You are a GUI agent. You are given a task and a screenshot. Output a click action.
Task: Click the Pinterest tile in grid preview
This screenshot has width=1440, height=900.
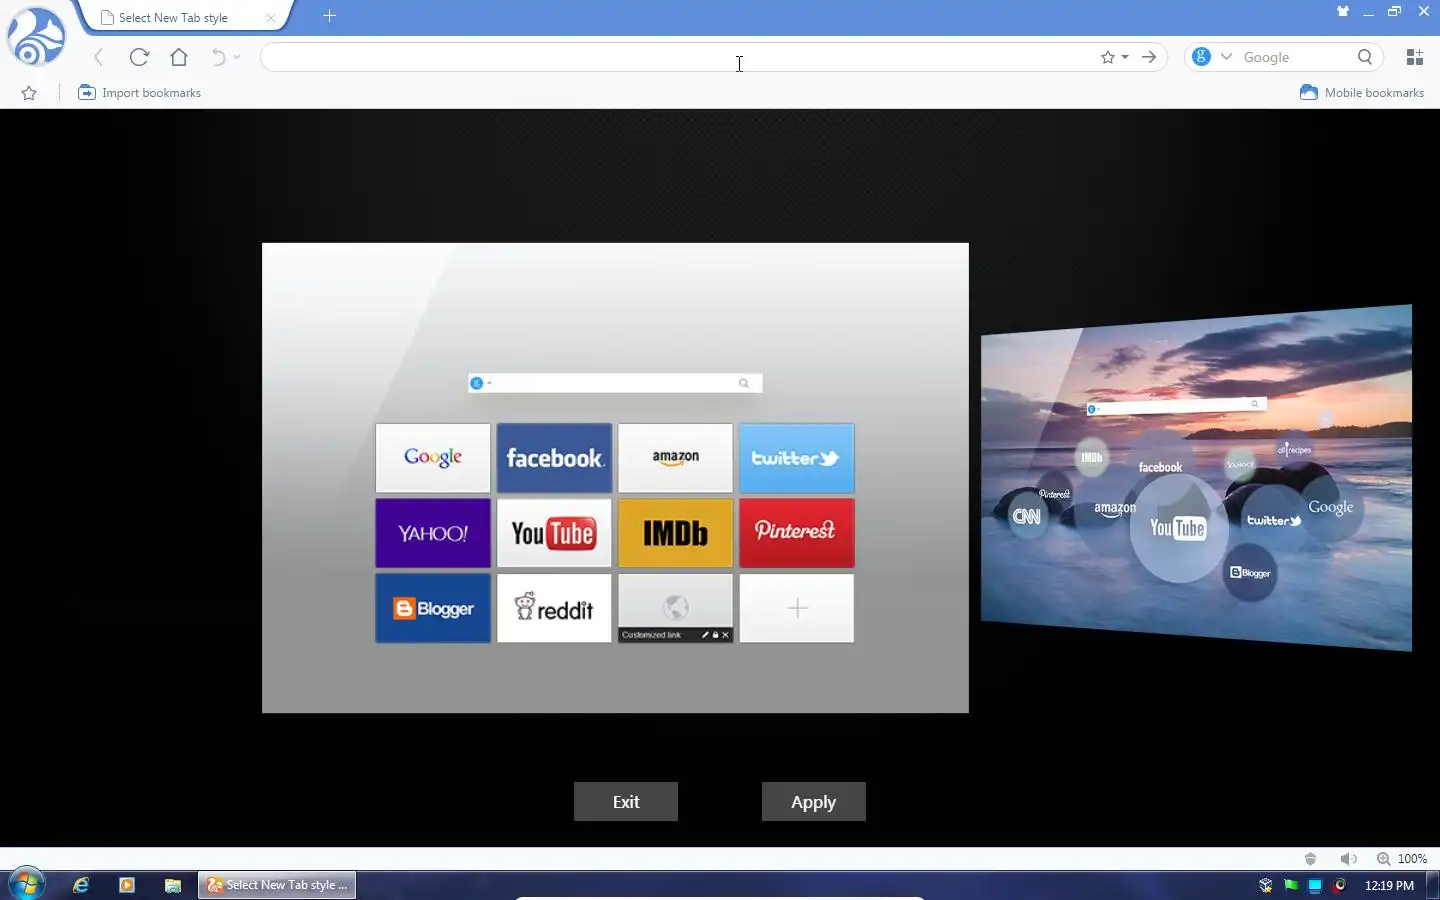click(x=796, y=533)
